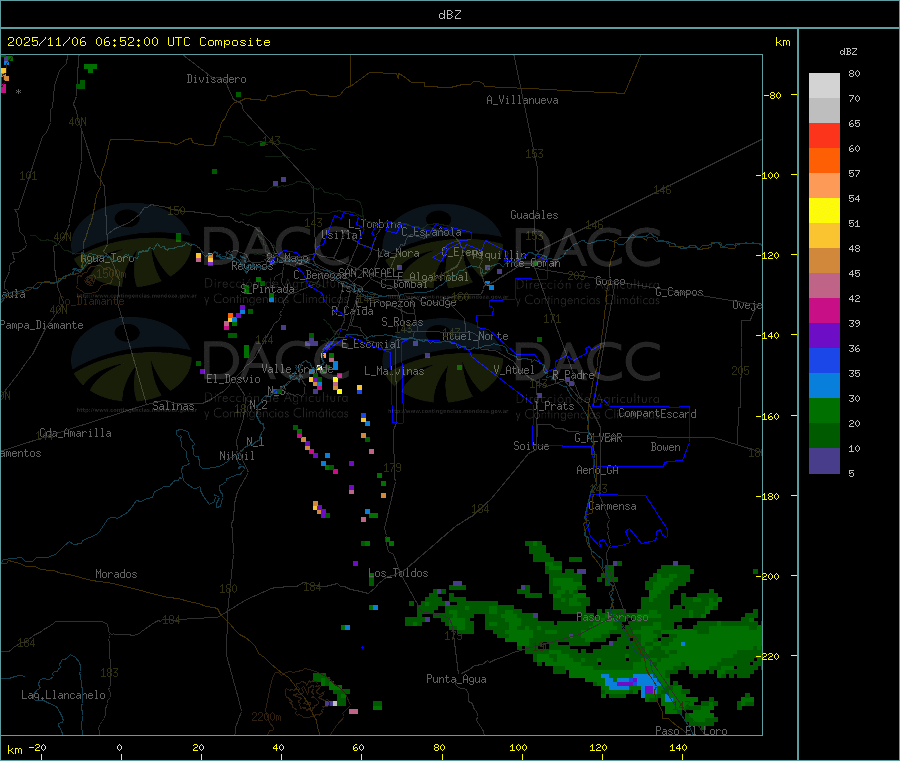Image resolution: width=900 pixels, height=761 pixels.
Task: Click the C_Española place label
Action: click(432, 232)
